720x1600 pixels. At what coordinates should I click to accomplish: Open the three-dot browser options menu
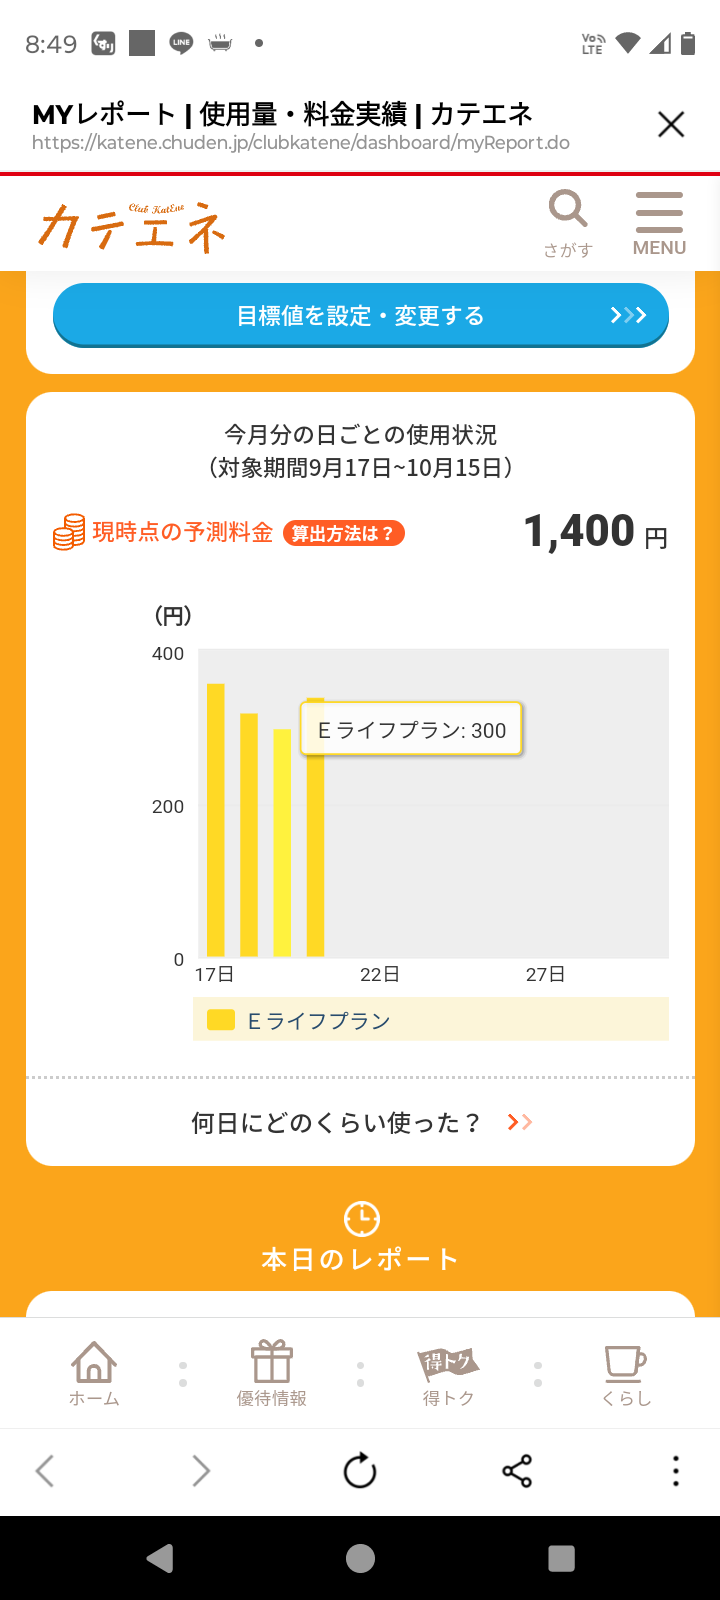[676, 1471]
